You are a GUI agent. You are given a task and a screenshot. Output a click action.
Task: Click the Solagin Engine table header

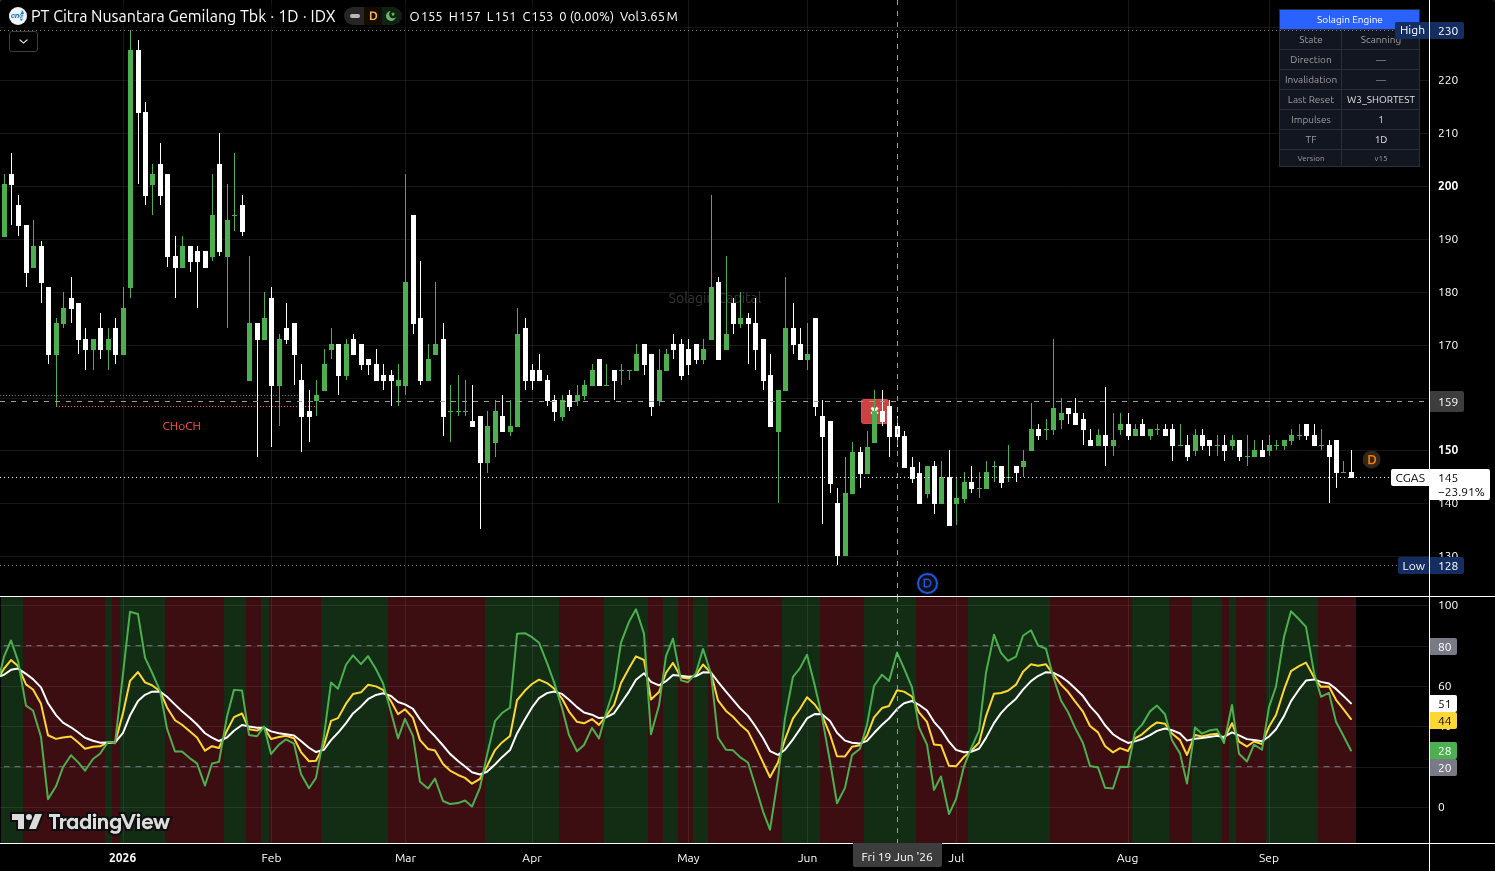1349,19
